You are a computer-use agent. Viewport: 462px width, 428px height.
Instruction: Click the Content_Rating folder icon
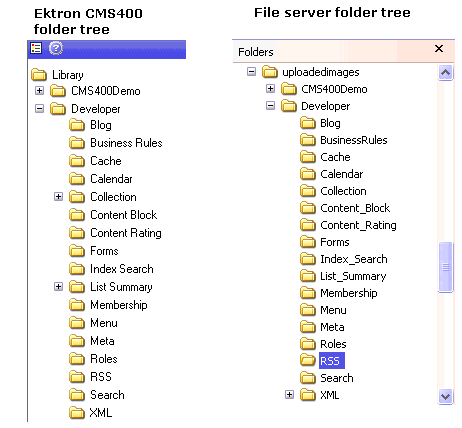click(307, 225)
